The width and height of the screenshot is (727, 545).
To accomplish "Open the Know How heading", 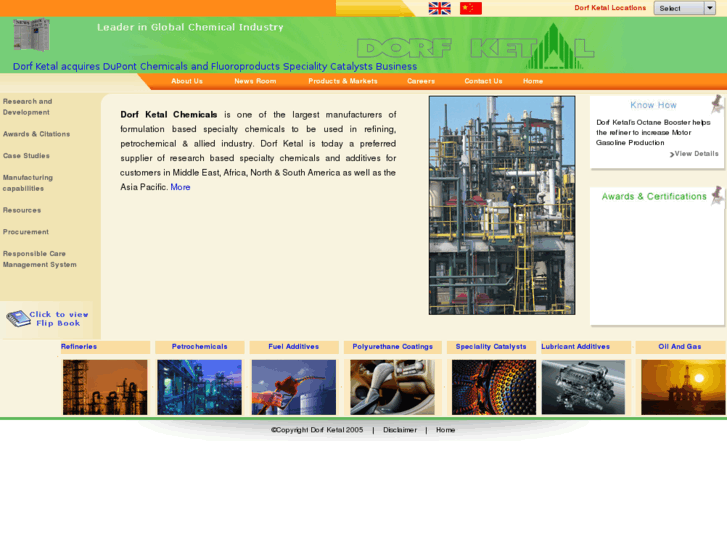I will [653, 105].
